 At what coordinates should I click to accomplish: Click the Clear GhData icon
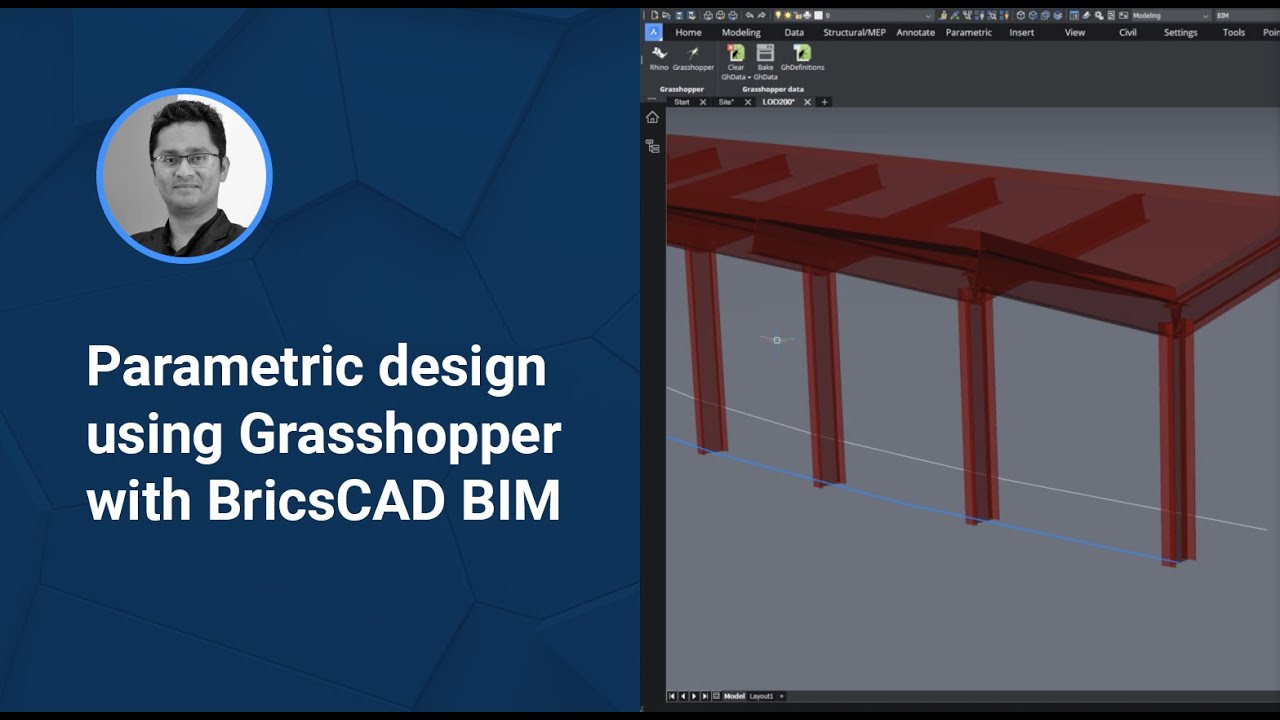point(736,52)
